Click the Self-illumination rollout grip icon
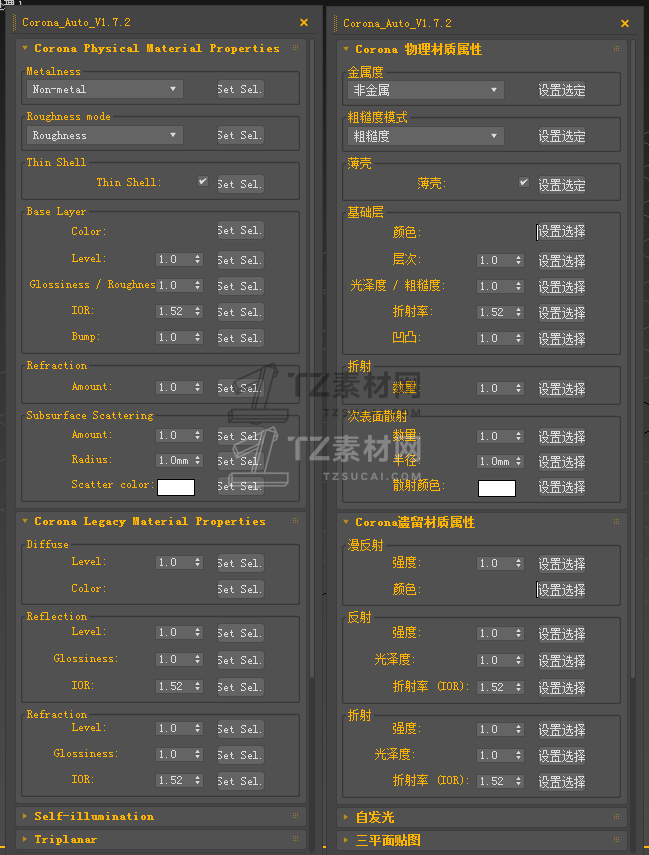Image resolution: width=649 pixels, height=855 pixels. (x=295, y=816)
